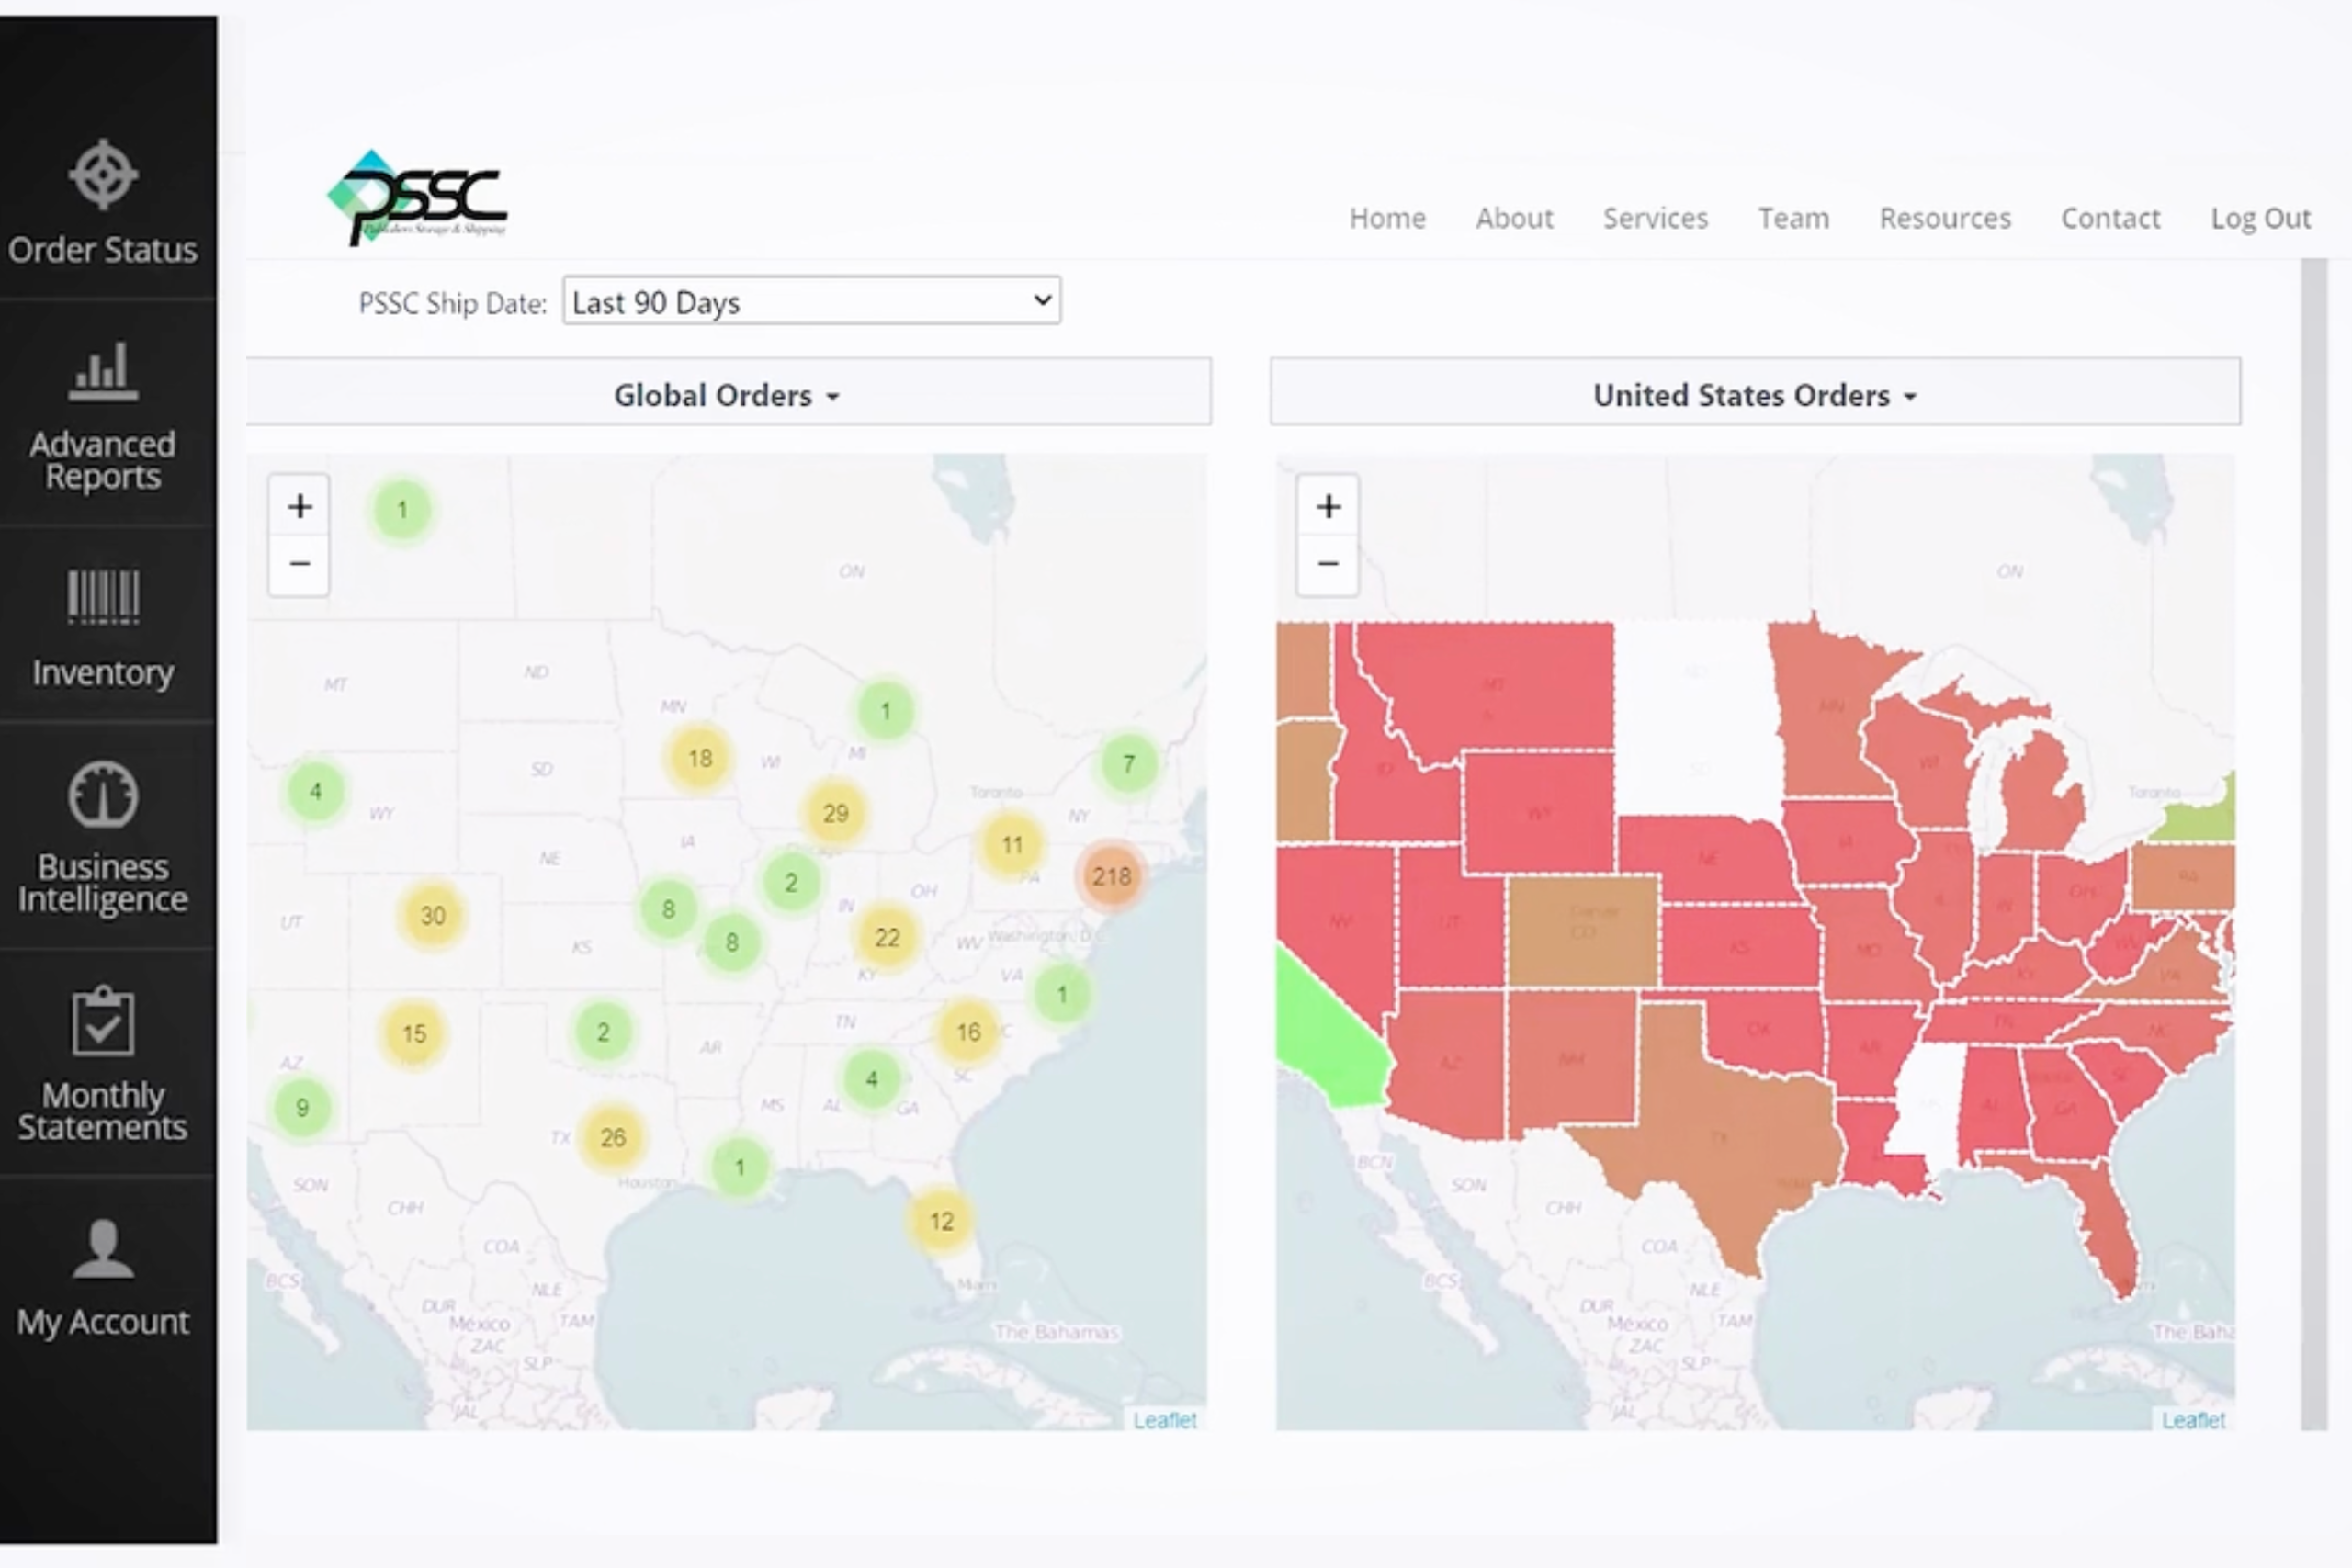
Task: Expand the United States Orders dropdown
Action: coord(1754,395)
